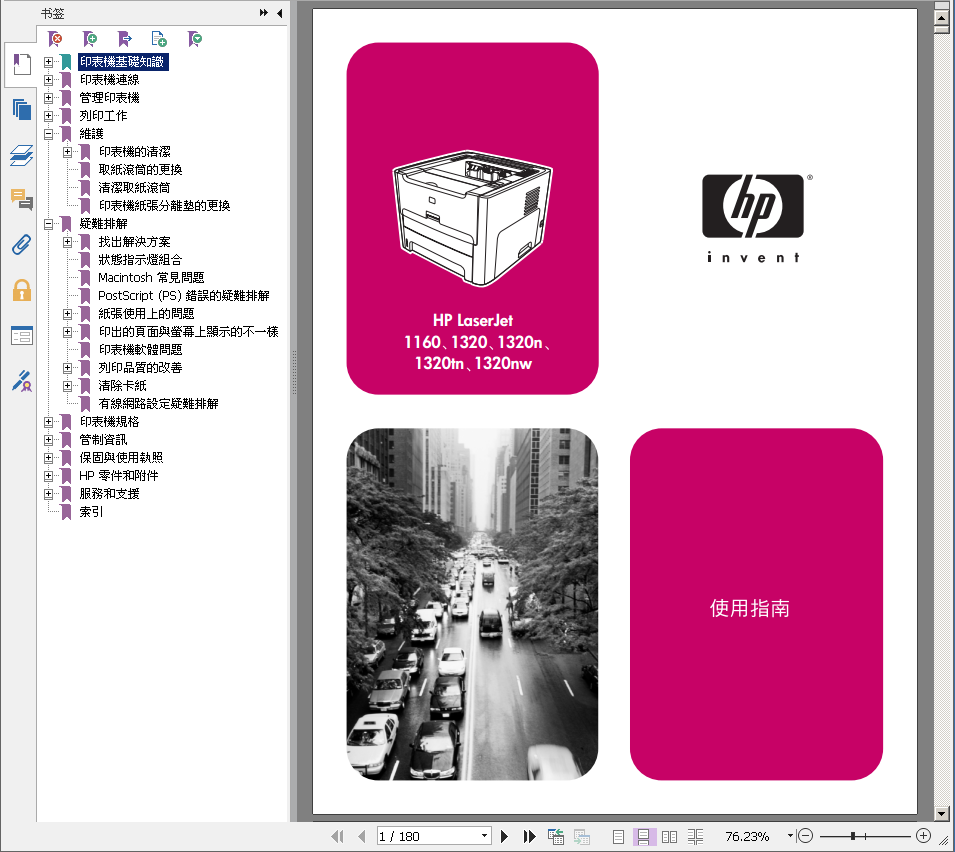955x852 pixels.
Task: Open the Security lock panel
Action: click(x=22, y=290)
